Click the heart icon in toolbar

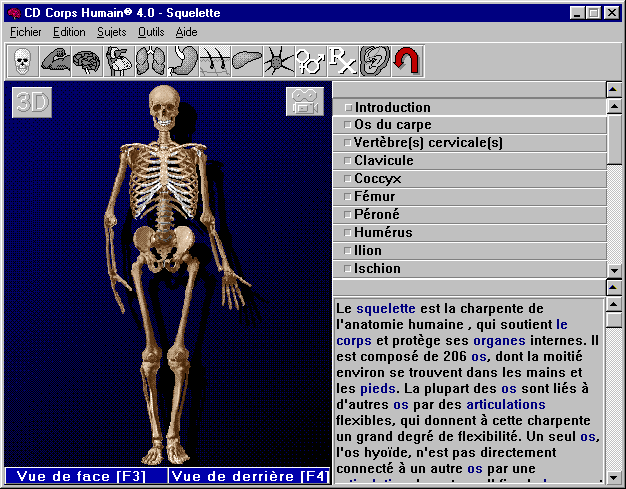click(x=118, y=61)
